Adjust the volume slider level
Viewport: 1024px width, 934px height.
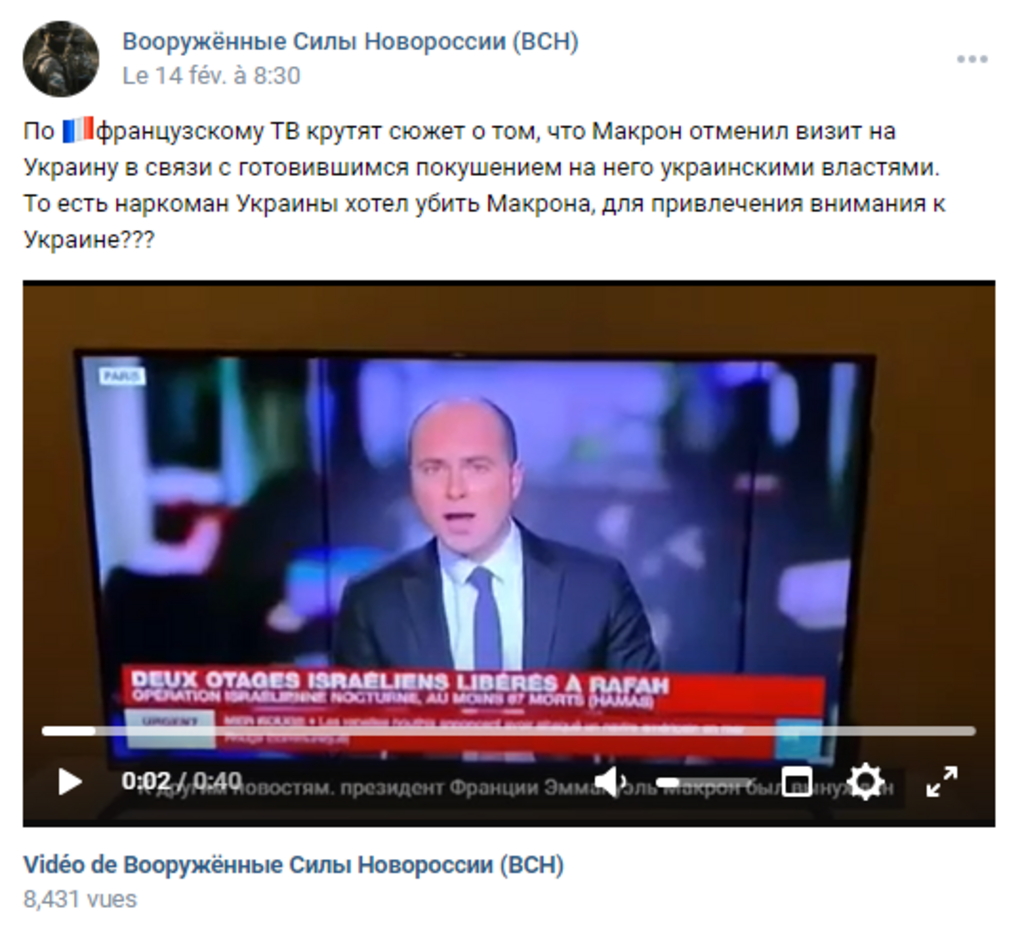tap(705, 782)
